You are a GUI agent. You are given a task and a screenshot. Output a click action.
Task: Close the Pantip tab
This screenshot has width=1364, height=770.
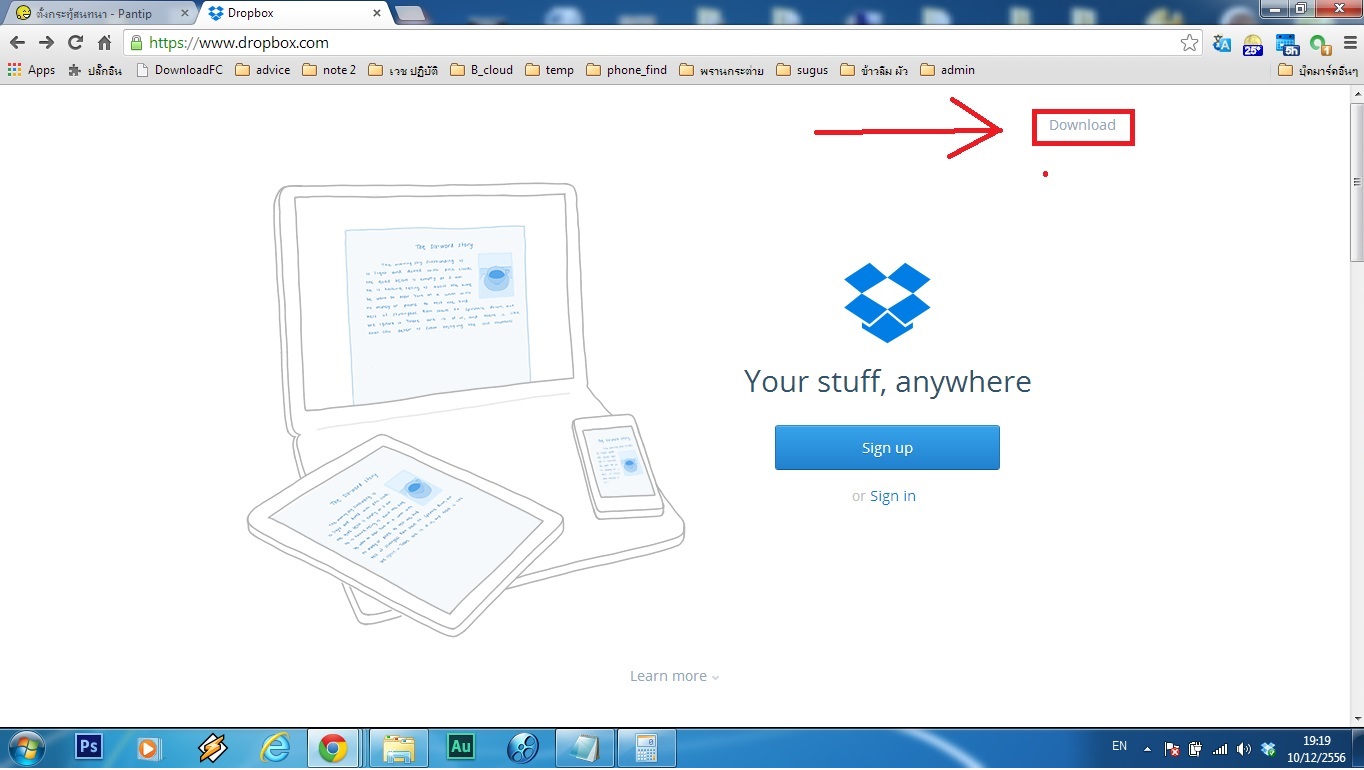point(184,13)
